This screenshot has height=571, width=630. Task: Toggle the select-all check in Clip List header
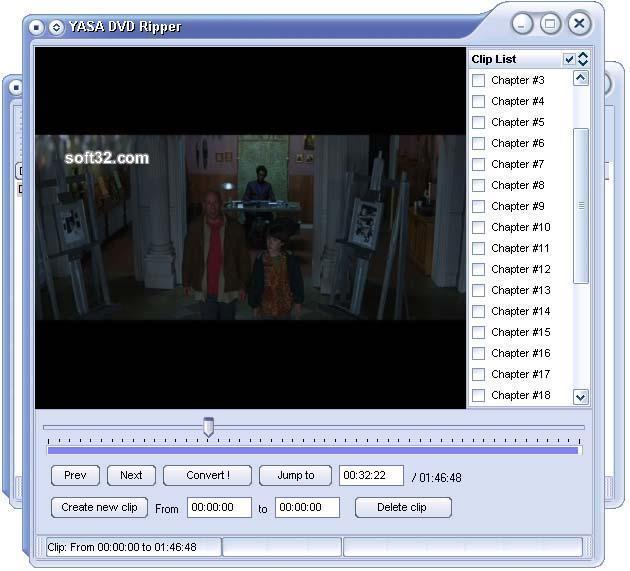coord(569,59)
